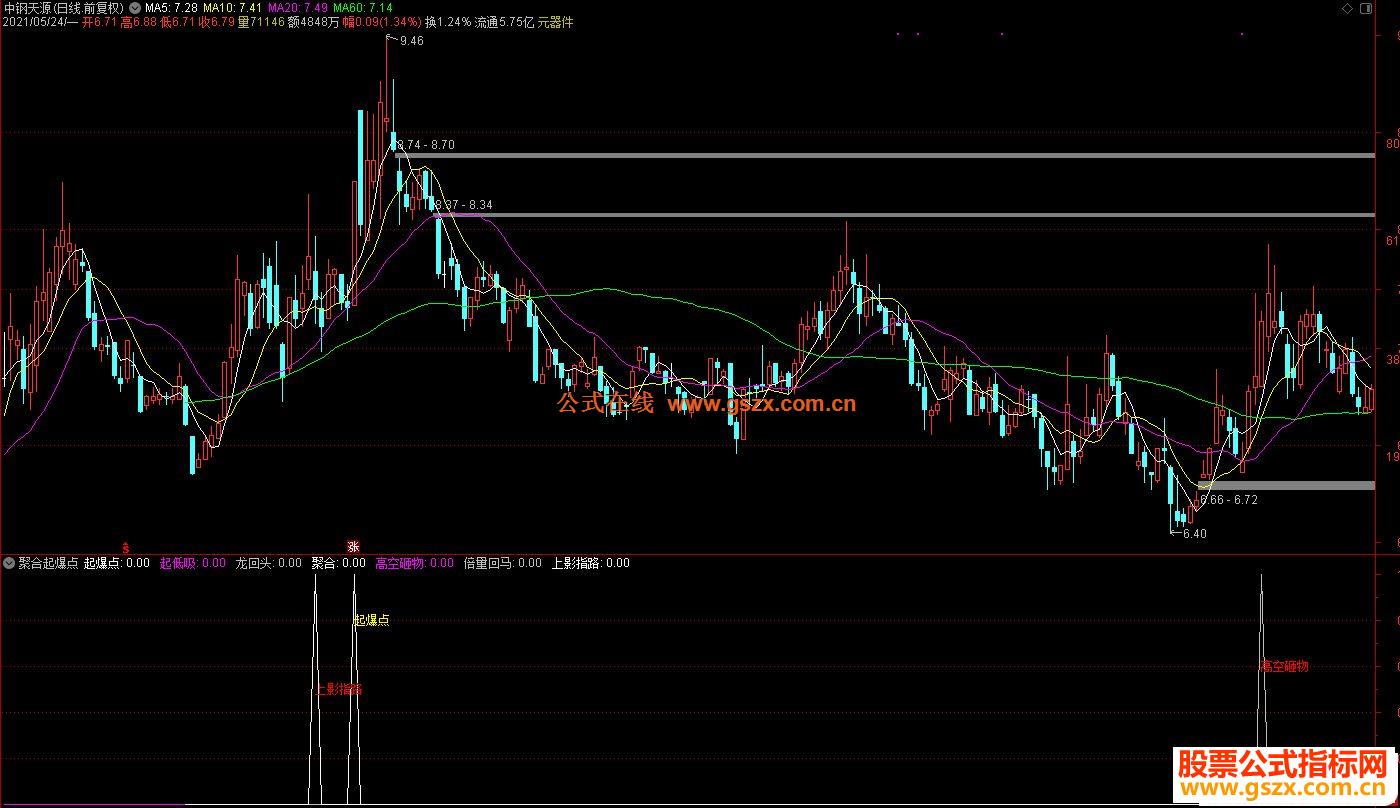Click the 龙回头: 0.00 indicator value
This screenshot has width=1400, height=808.
(x=268, y=563)
